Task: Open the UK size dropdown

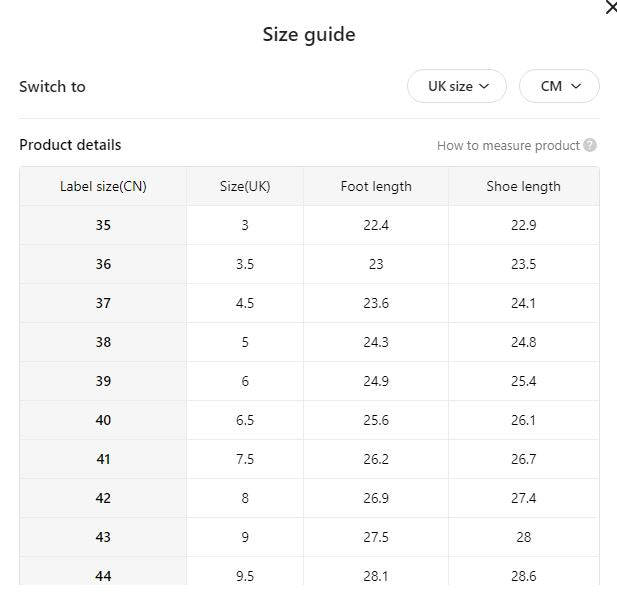Action: pyautogui.click(x=457, y=86)
